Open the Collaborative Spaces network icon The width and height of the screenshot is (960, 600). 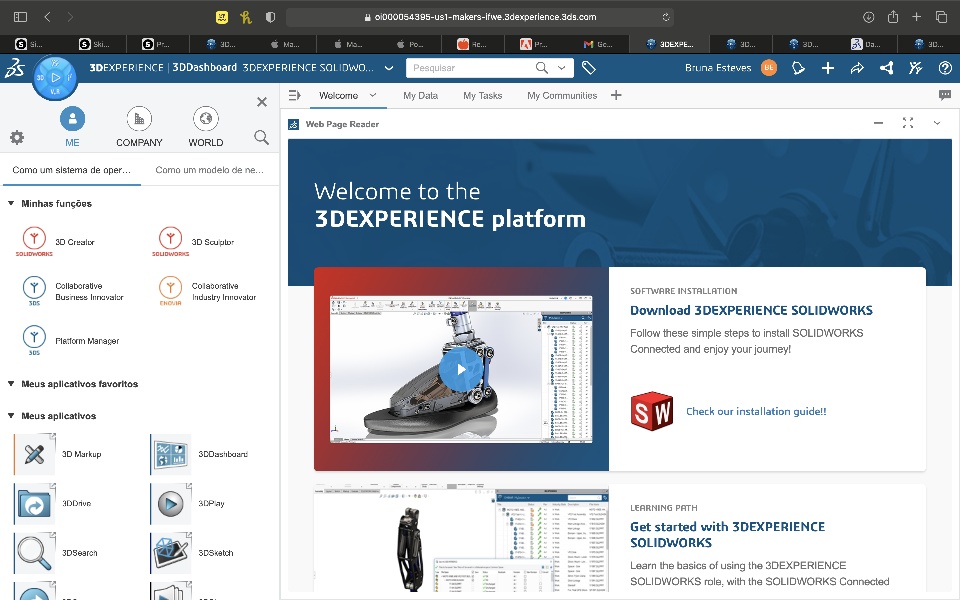click(887, 68)
